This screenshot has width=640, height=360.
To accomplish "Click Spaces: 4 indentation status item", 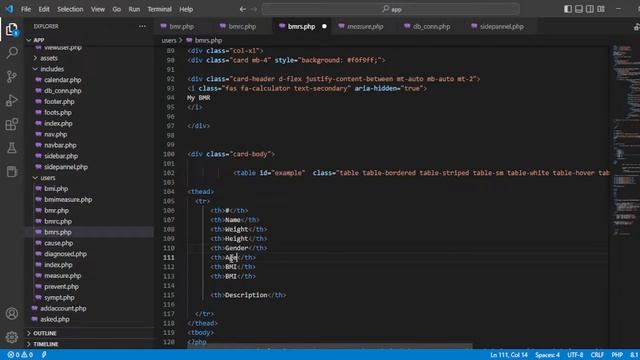I will (x=547, y=355).
